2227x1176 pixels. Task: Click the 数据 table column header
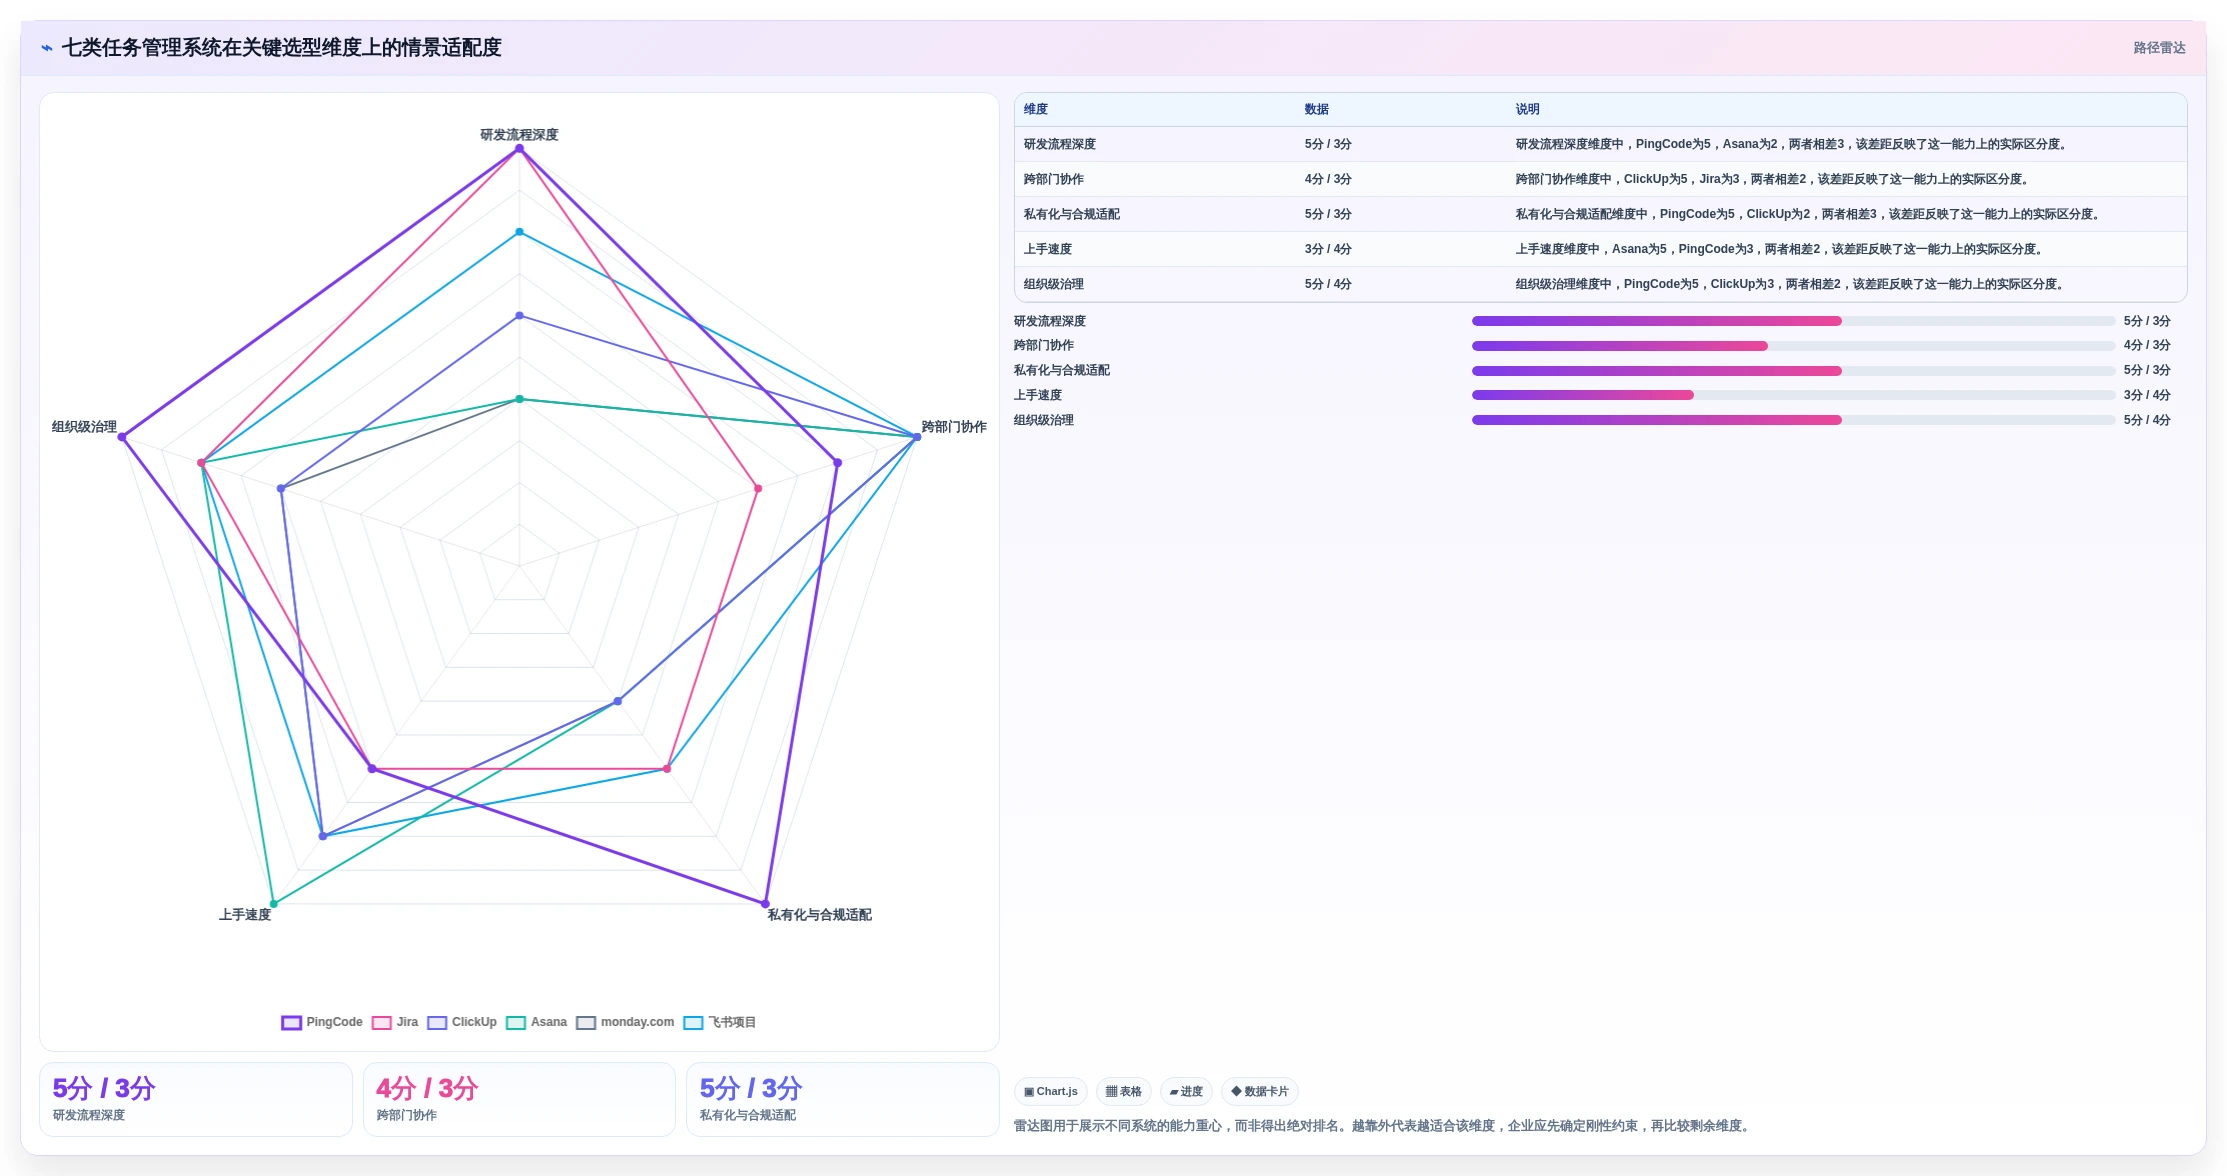pos(1317,109)
